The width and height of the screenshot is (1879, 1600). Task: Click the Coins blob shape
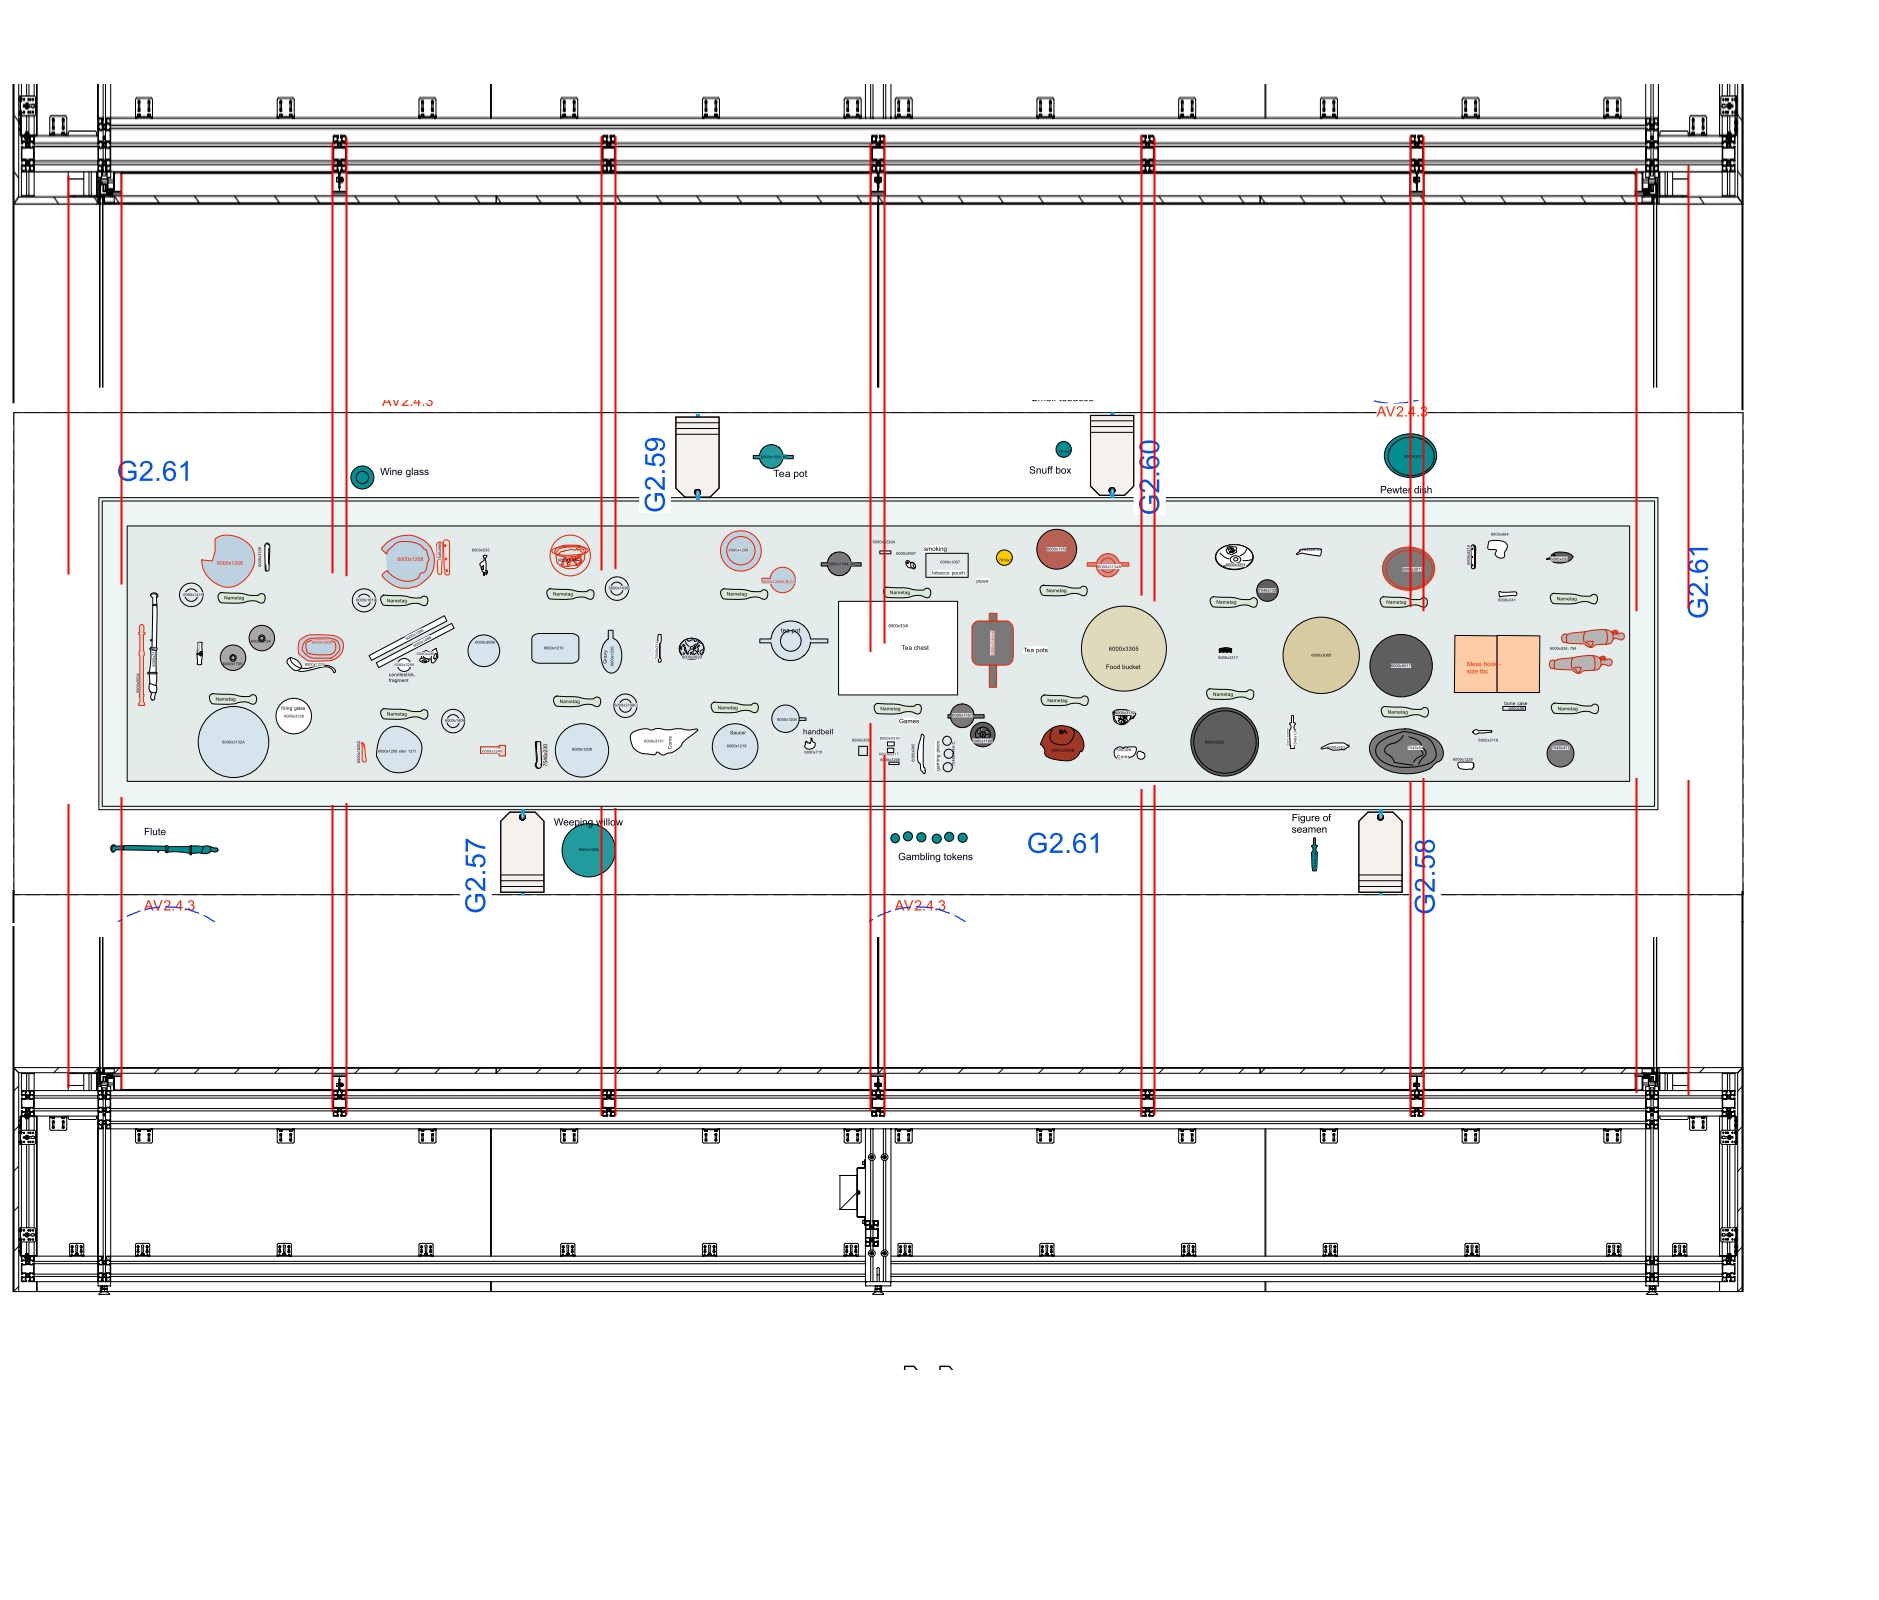point(663,741)
